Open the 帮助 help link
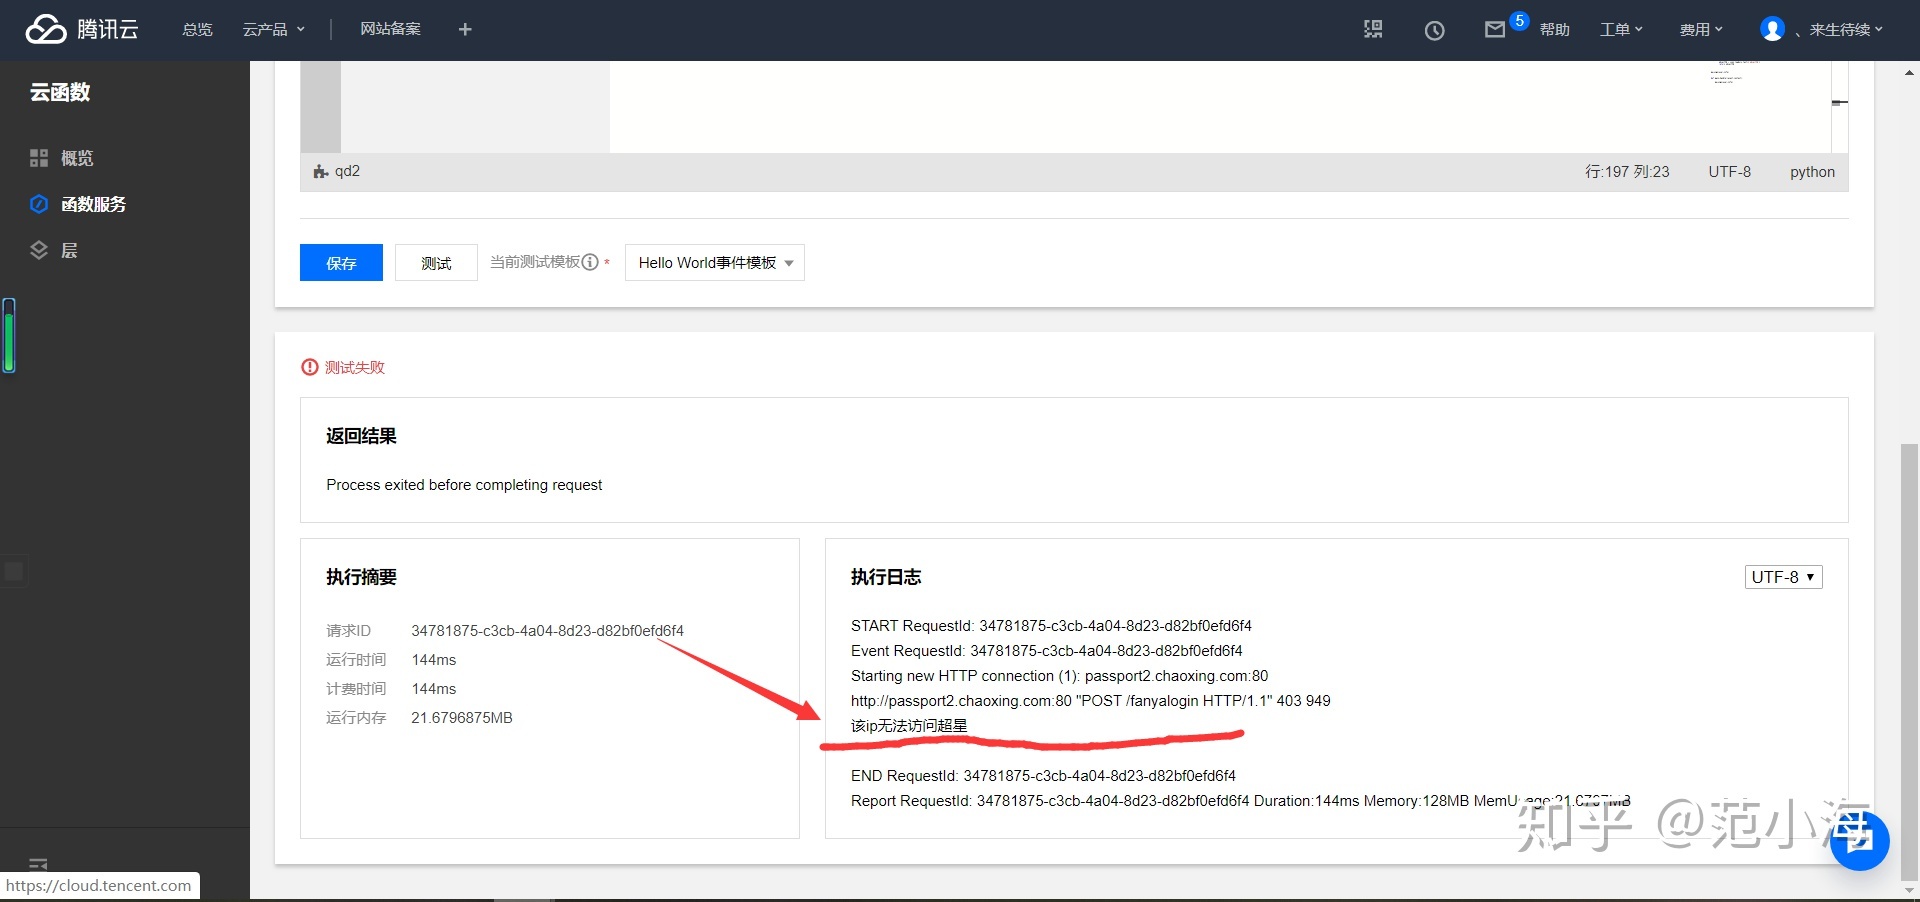 tap(1554, 30)
